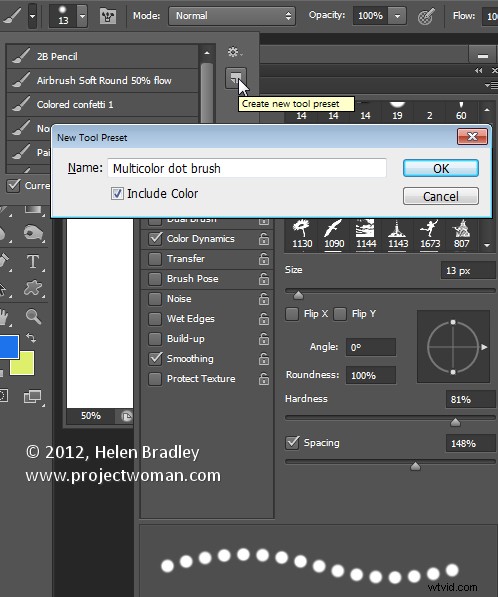Select the Type tool
This screenshot has width=498, height=597.
pos(33,262)
